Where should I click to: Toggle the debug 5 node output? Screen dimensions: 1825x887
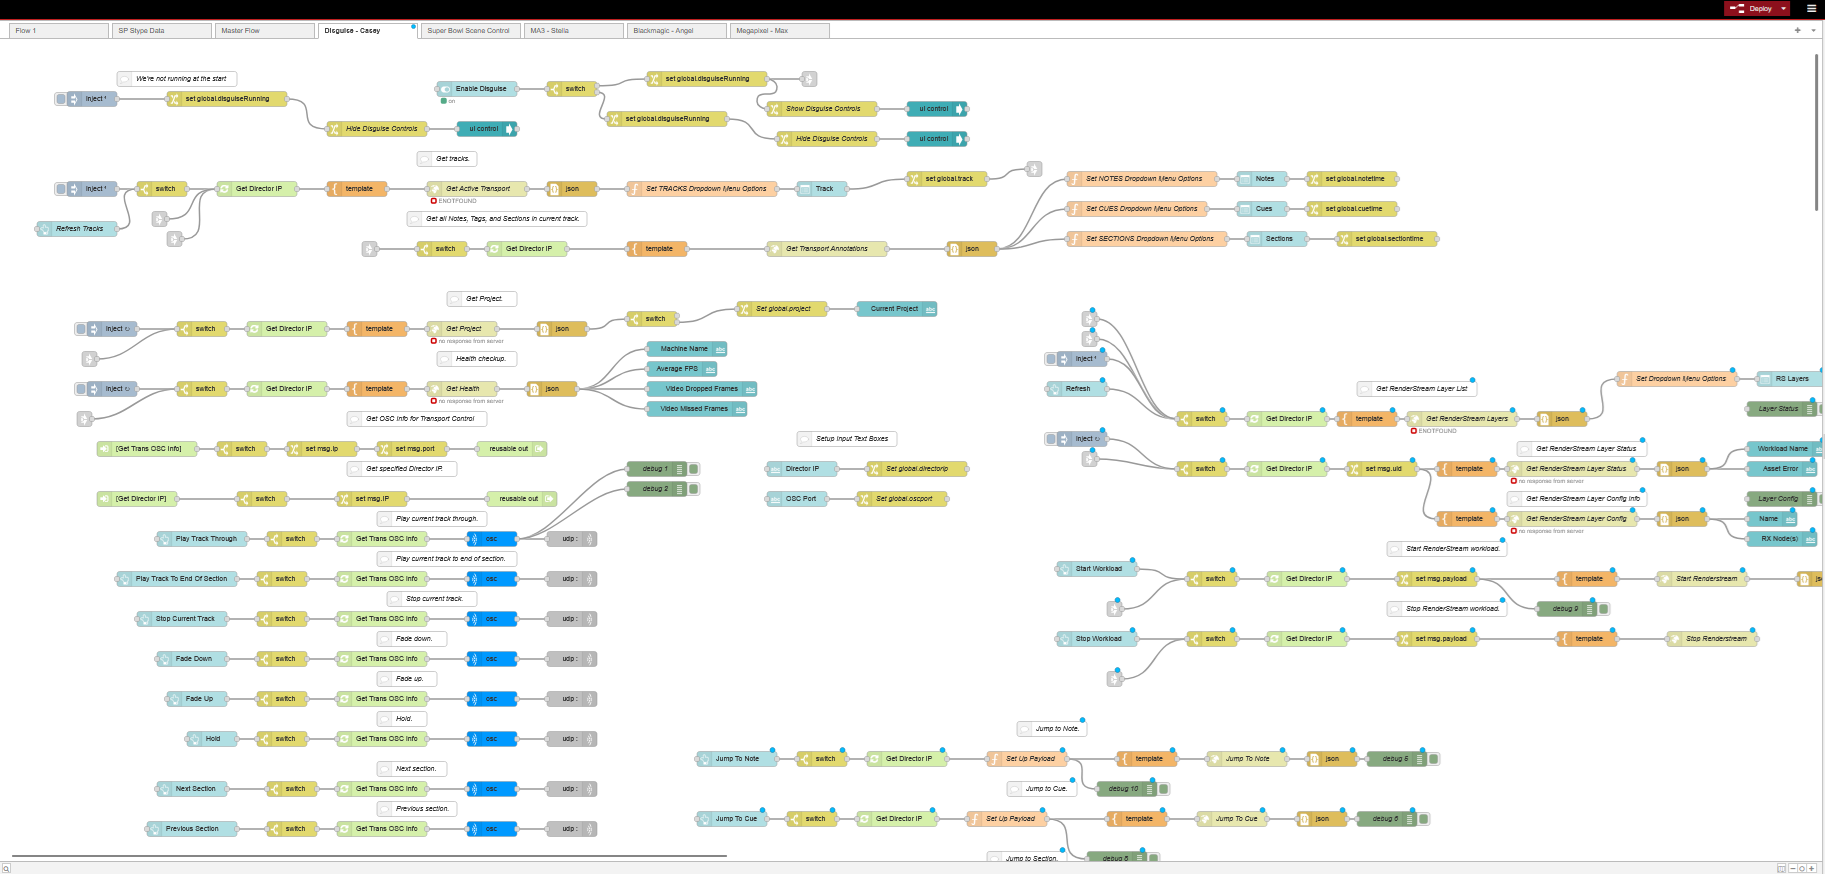tap(1434, 759)
